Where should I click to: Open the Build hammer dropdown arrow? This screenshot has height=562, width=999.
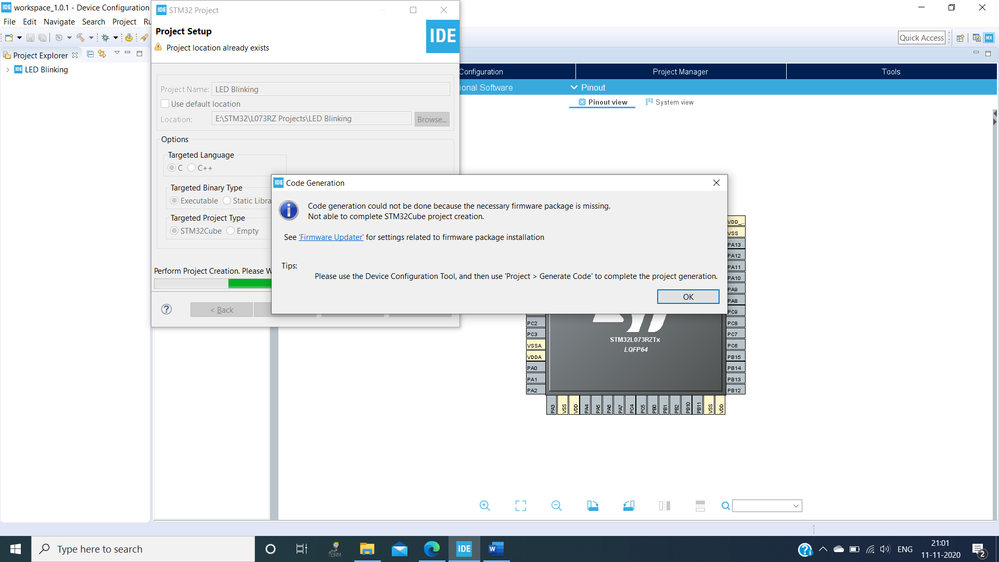tap(91, 38)
